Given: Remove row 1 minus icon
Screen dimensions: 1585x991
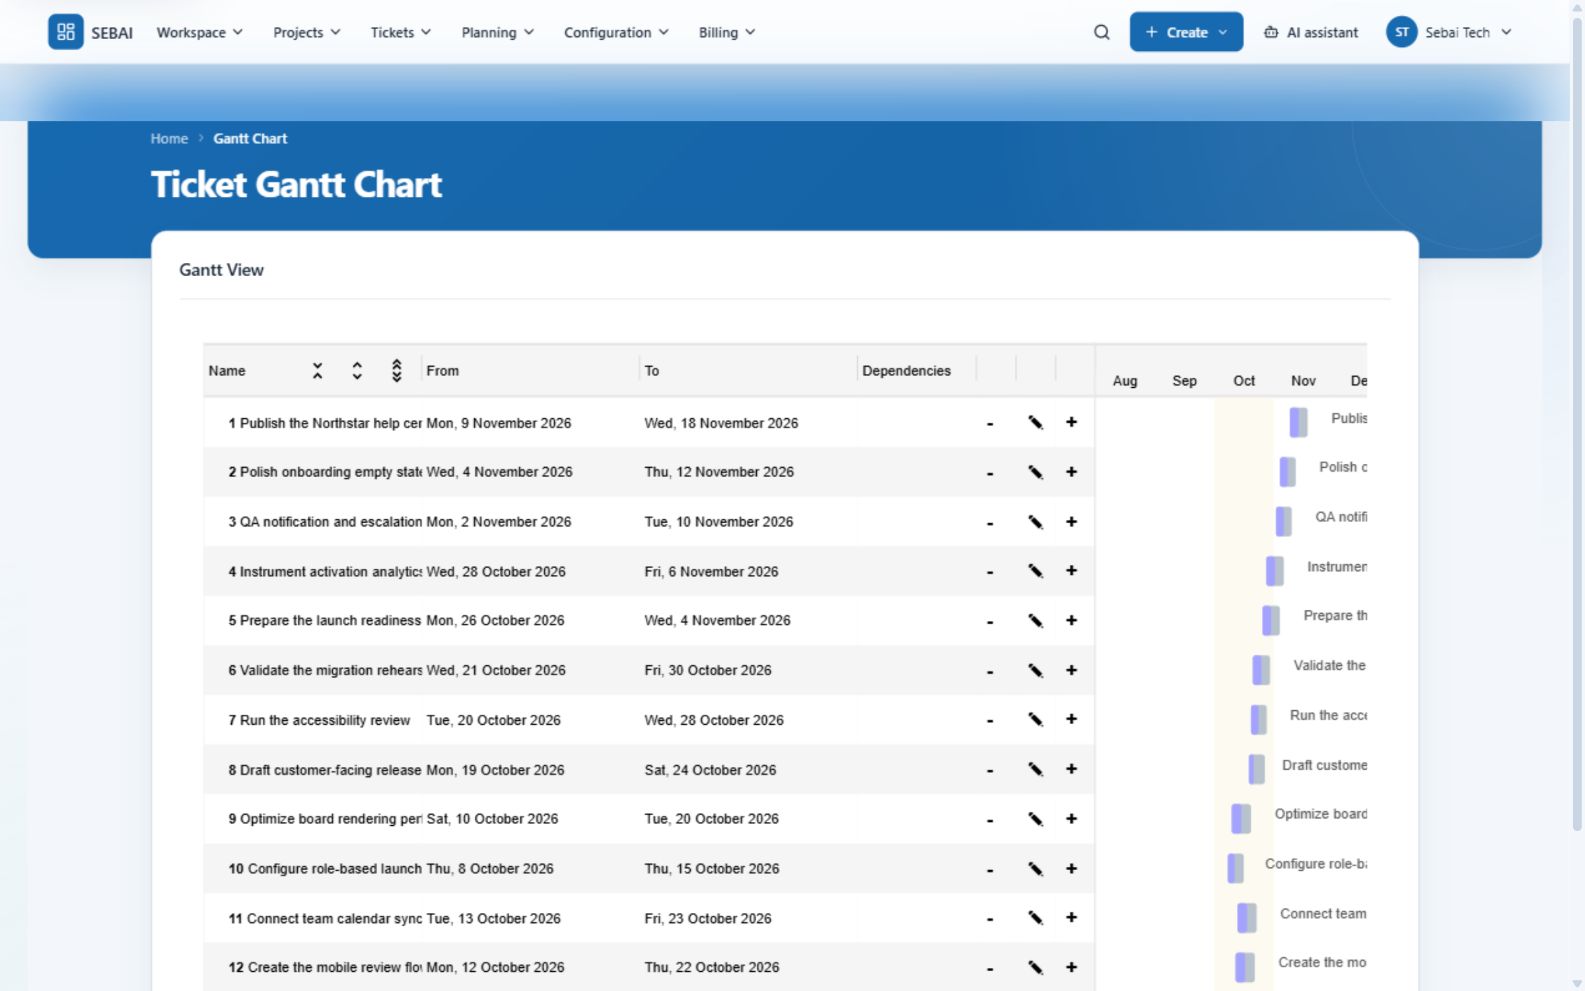Looking at the screenshot, I should (x=990, y=424).
